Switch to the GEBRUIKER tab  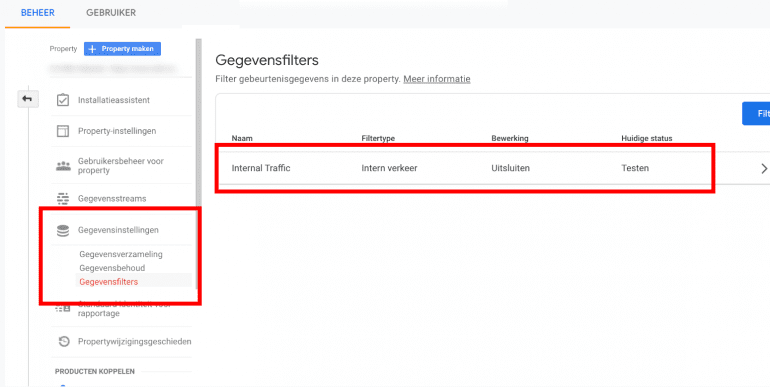coord(111,13)
